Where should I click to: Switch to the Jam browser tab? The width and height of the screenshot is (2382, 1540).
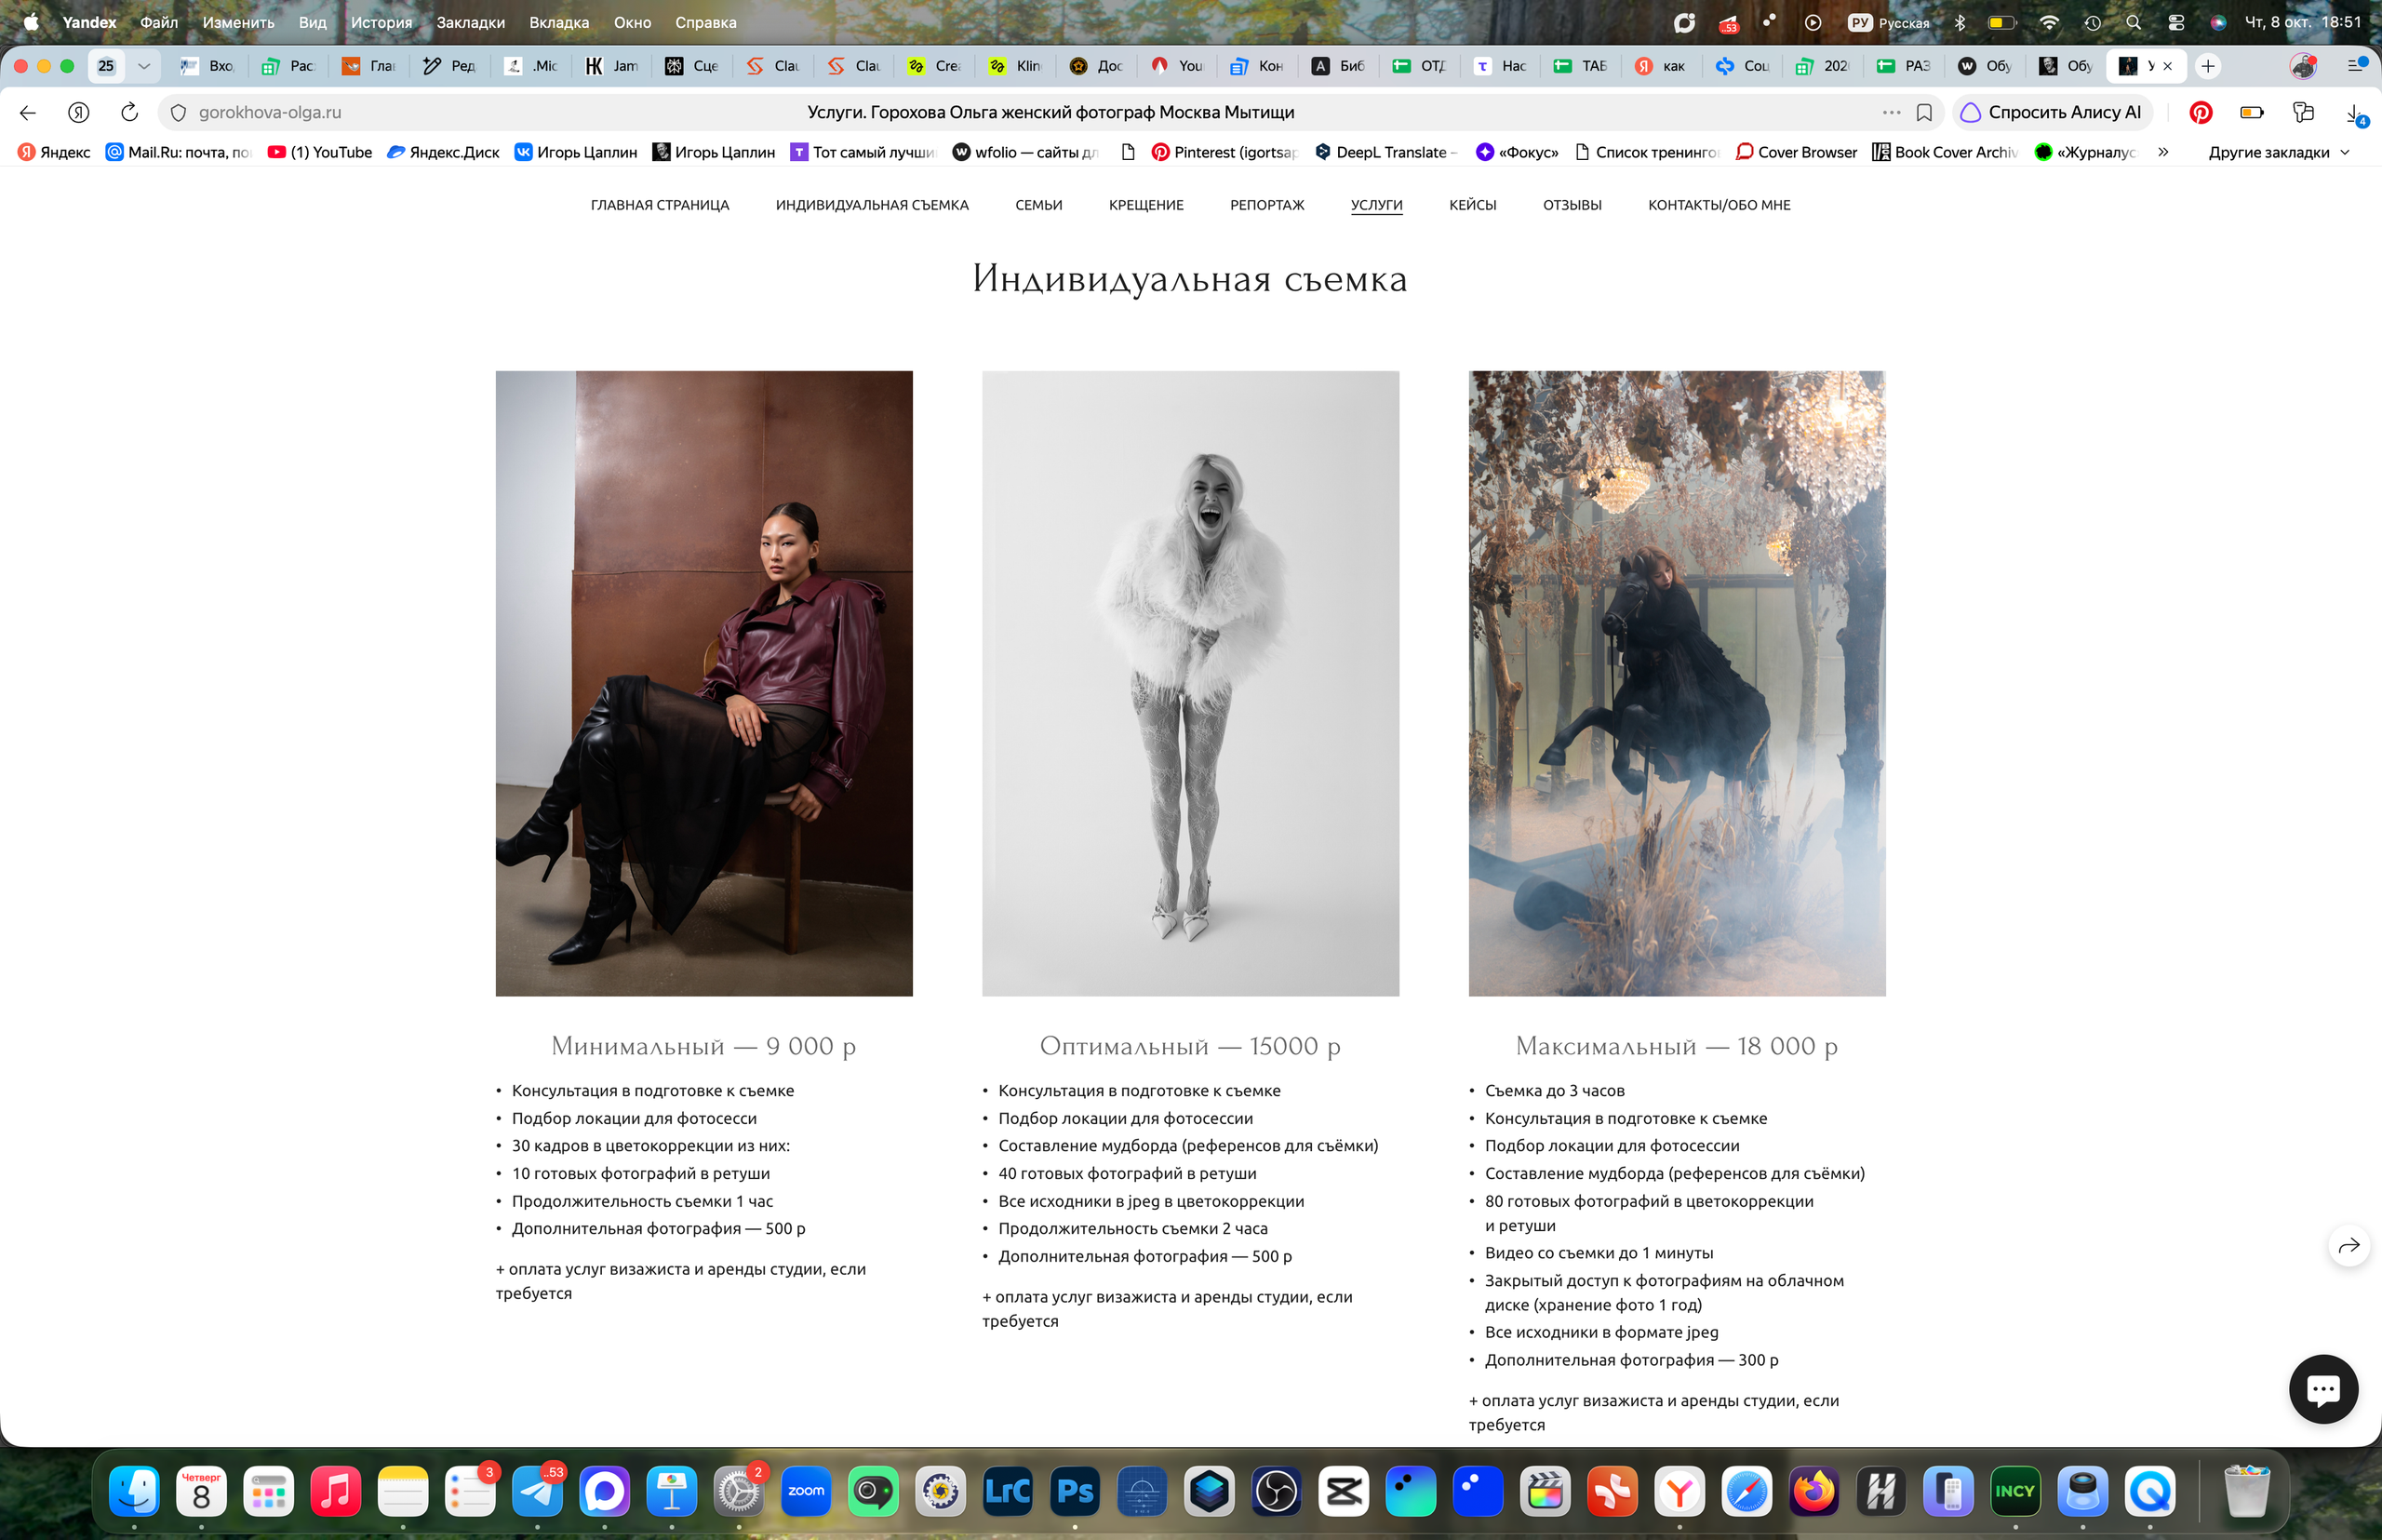(613, 66)
